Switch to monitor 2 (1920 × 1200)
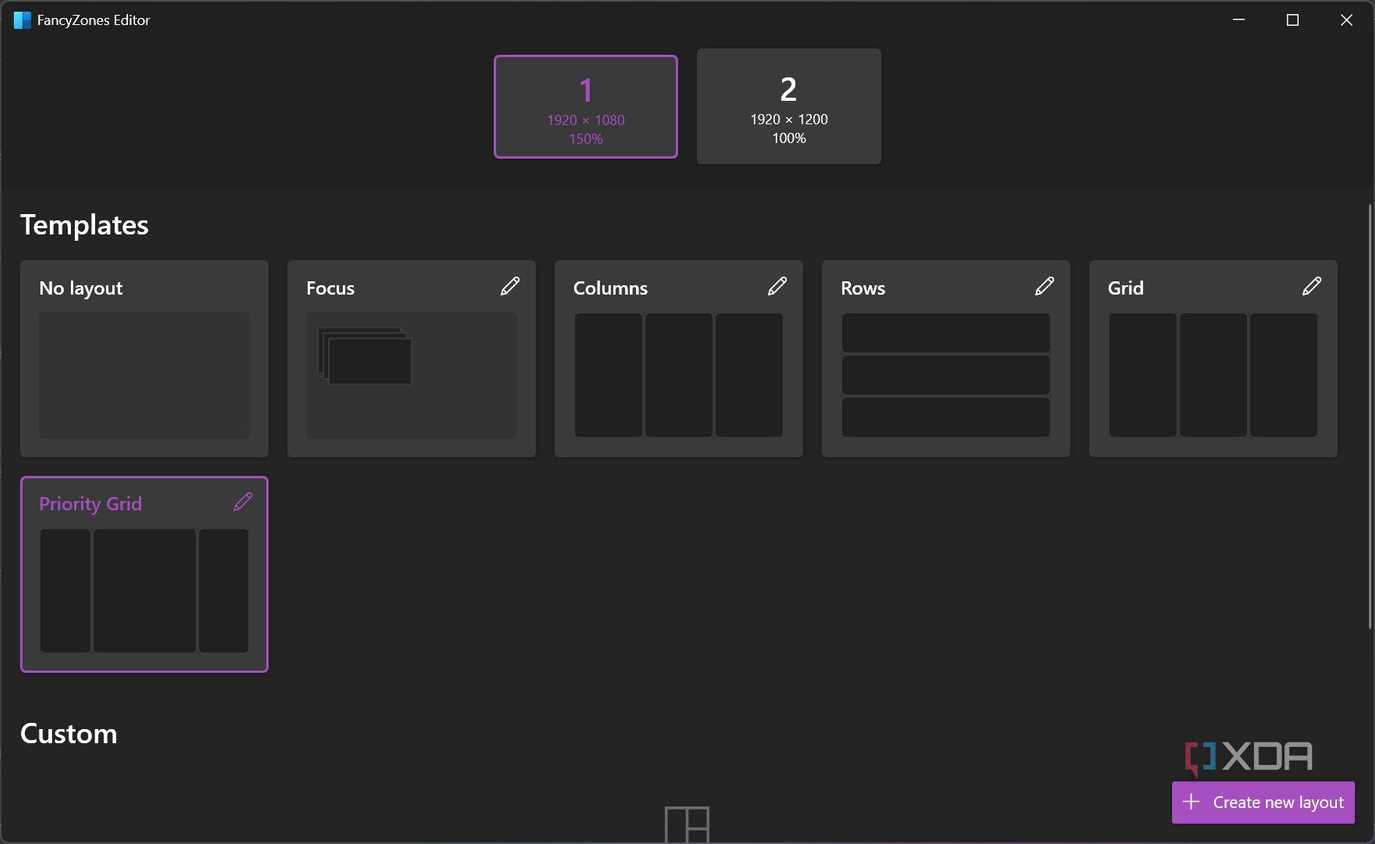Image resolution: width=1375 pixels, height=844 pixels. click(789, 106)
